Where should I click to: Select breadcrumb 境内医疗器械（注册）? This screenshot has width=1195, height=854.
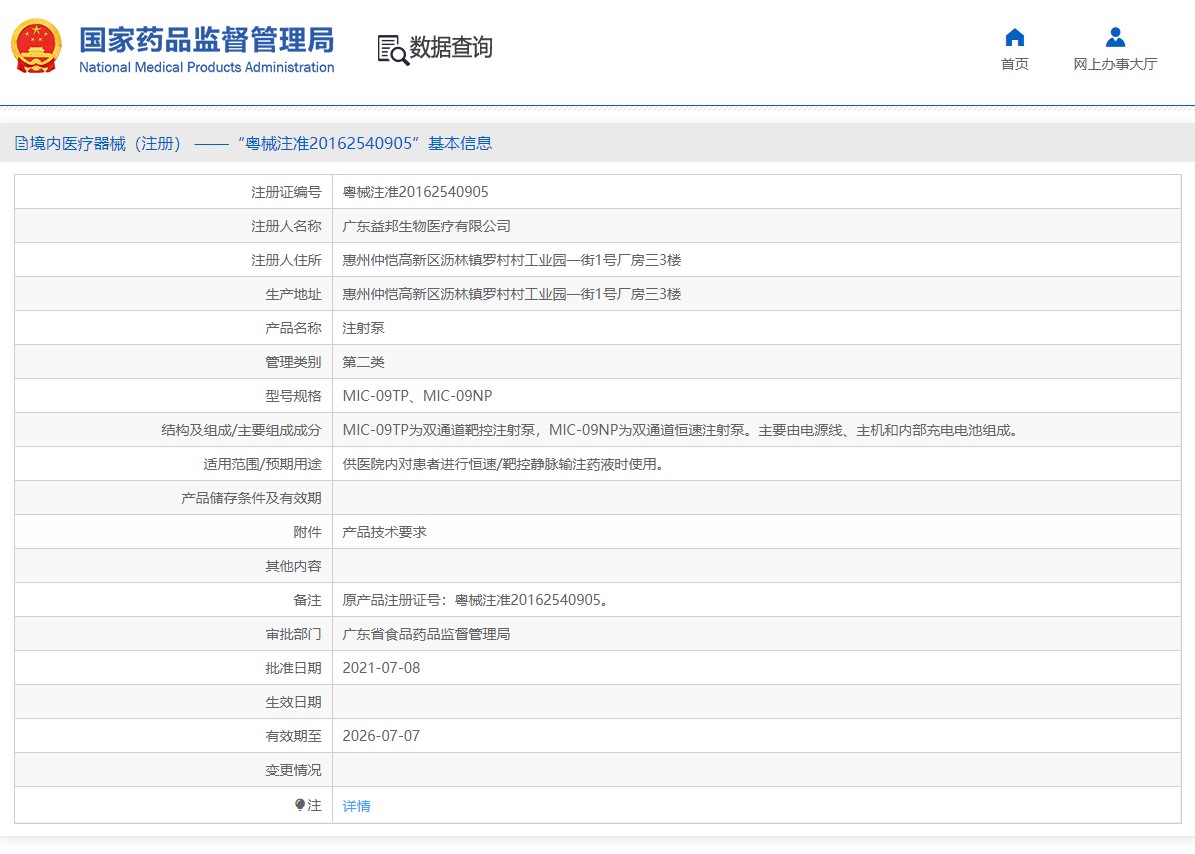[105, 143]
